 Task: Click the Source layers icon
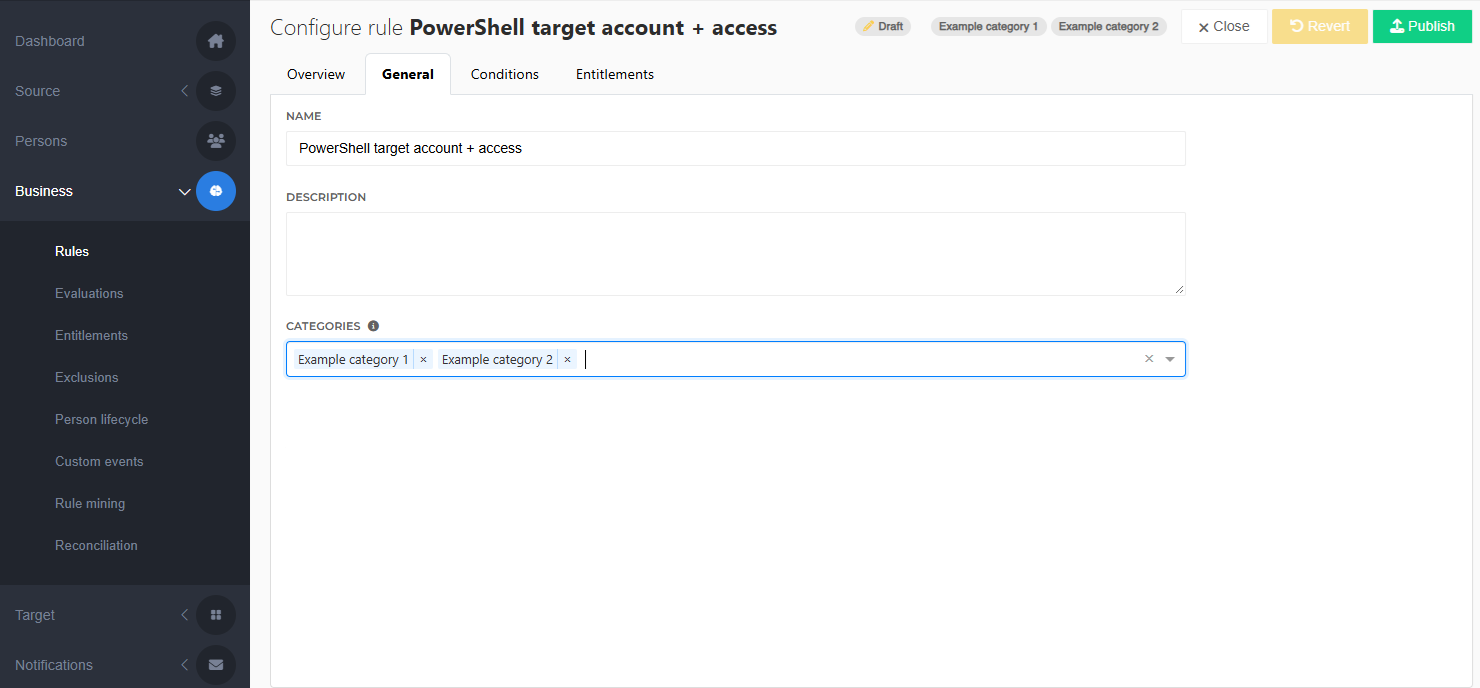tap(216, 91)
